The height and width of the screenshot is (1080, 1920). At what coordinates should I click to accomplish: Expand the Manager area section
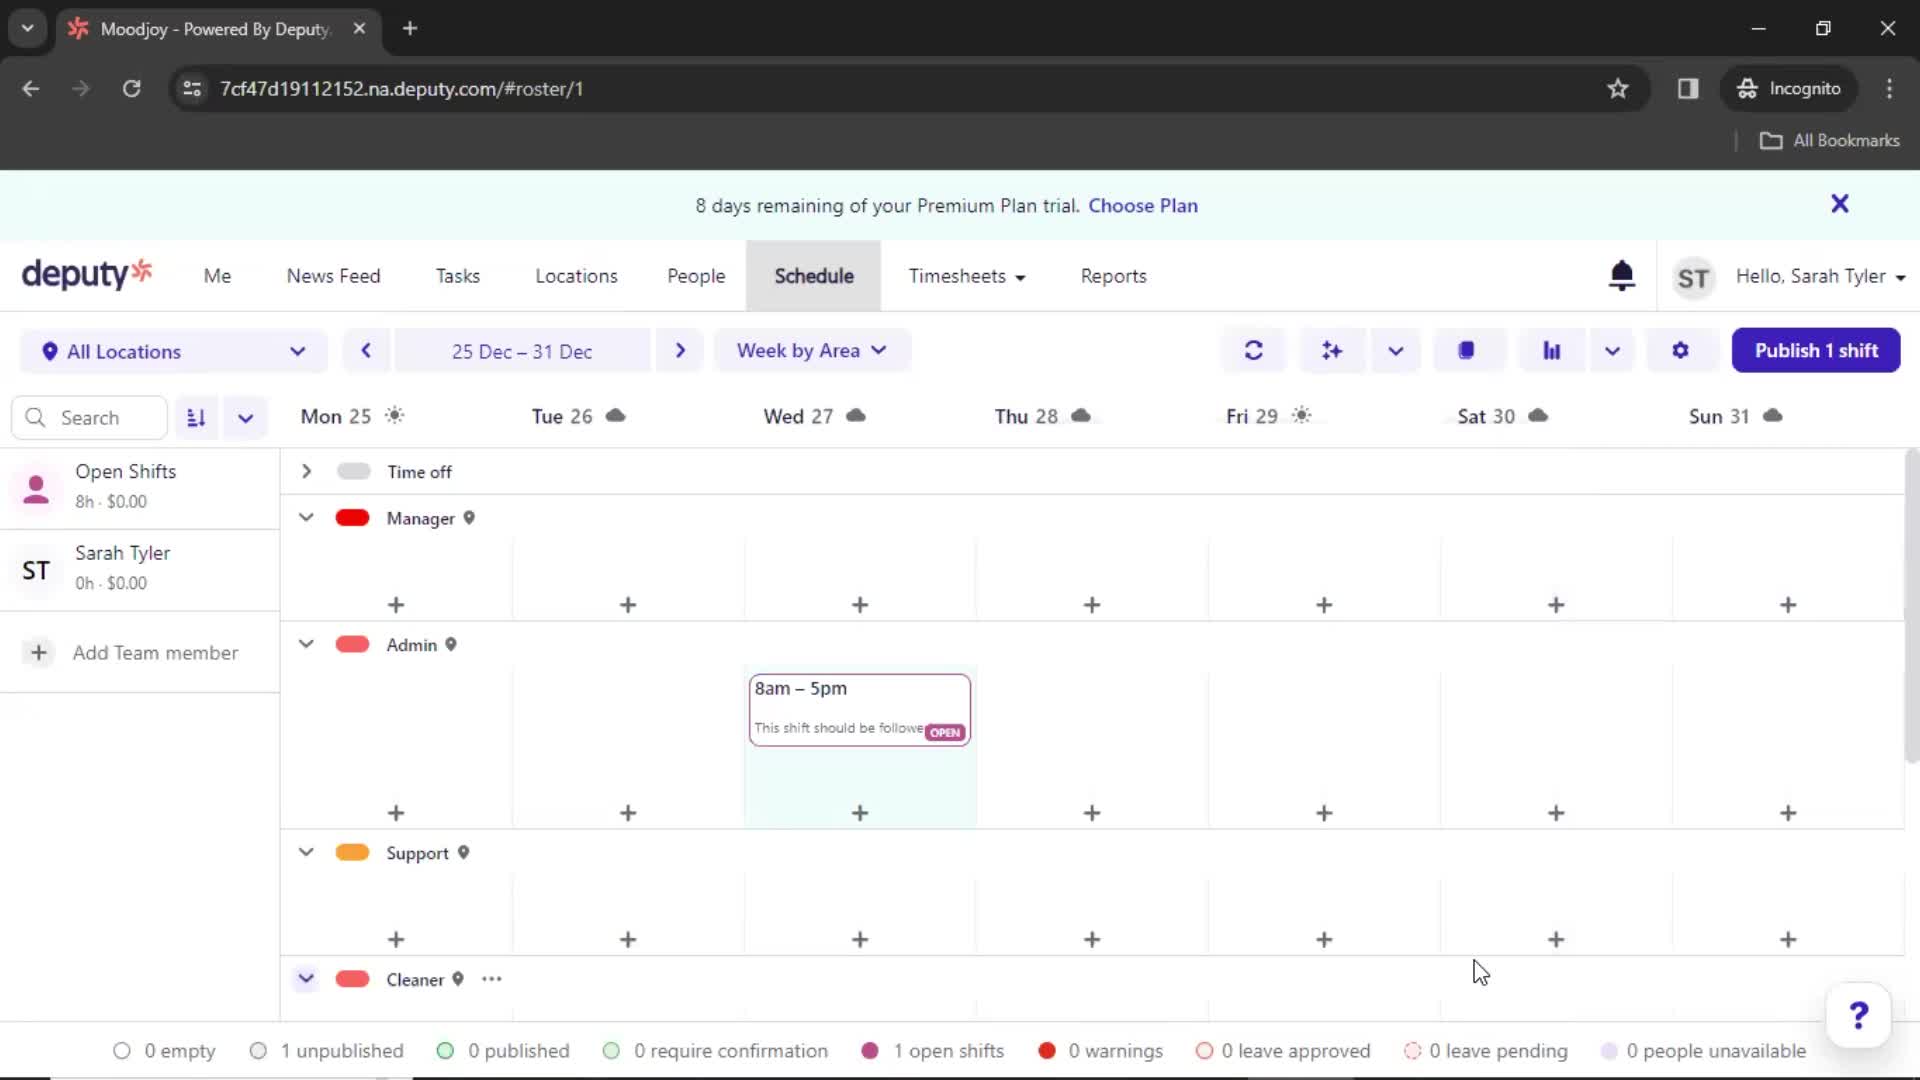point(303,517)
